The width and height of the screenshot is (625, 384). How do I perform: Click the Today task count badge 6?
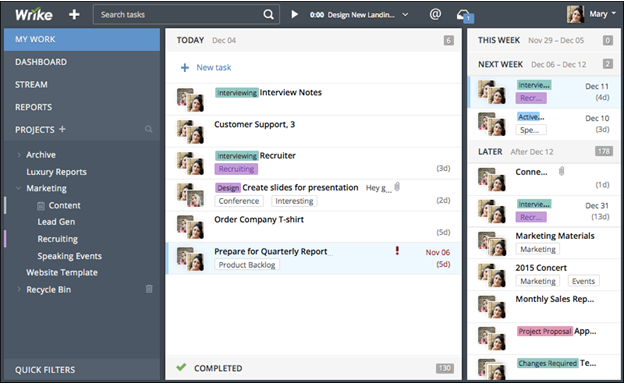pos(448,40)
